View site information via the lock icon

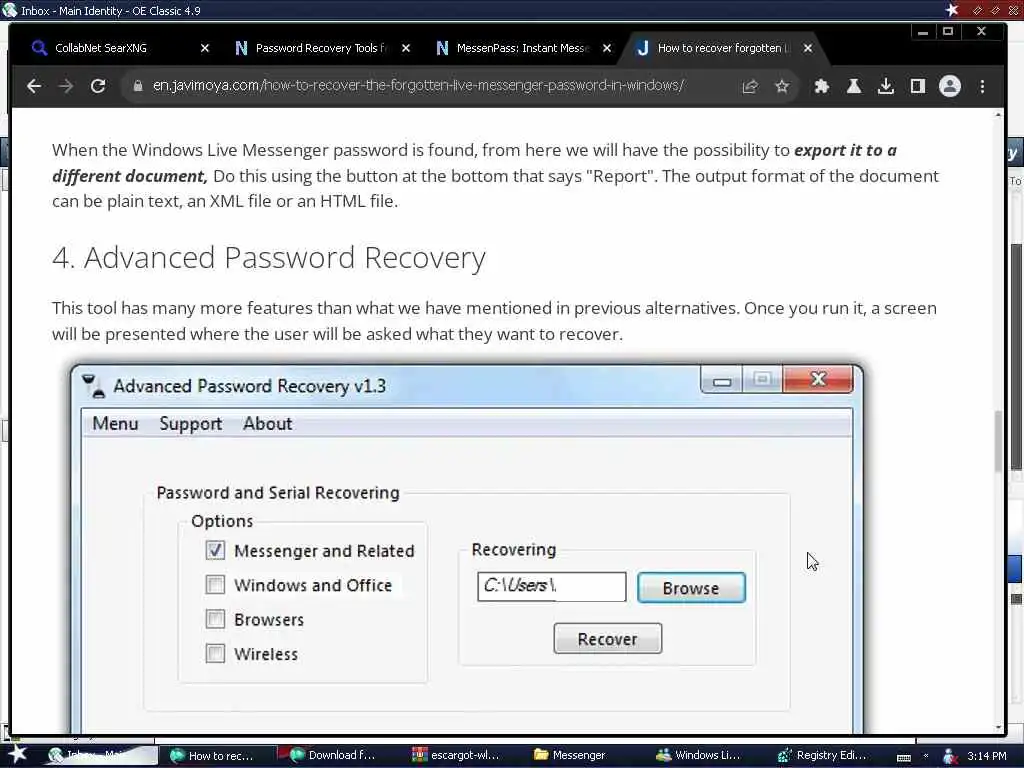click(x=138, y=86)
